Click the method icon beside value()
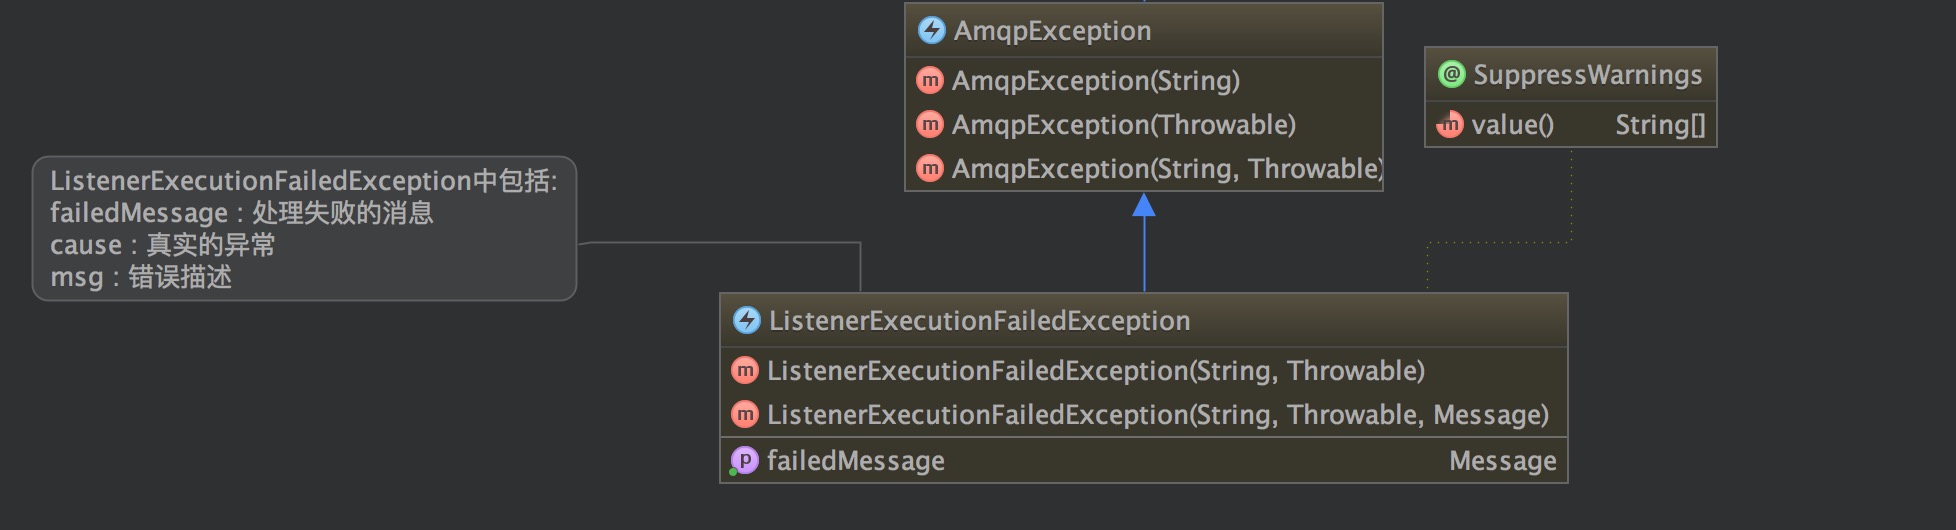1956x530 pixels. tap(1450, 124)
